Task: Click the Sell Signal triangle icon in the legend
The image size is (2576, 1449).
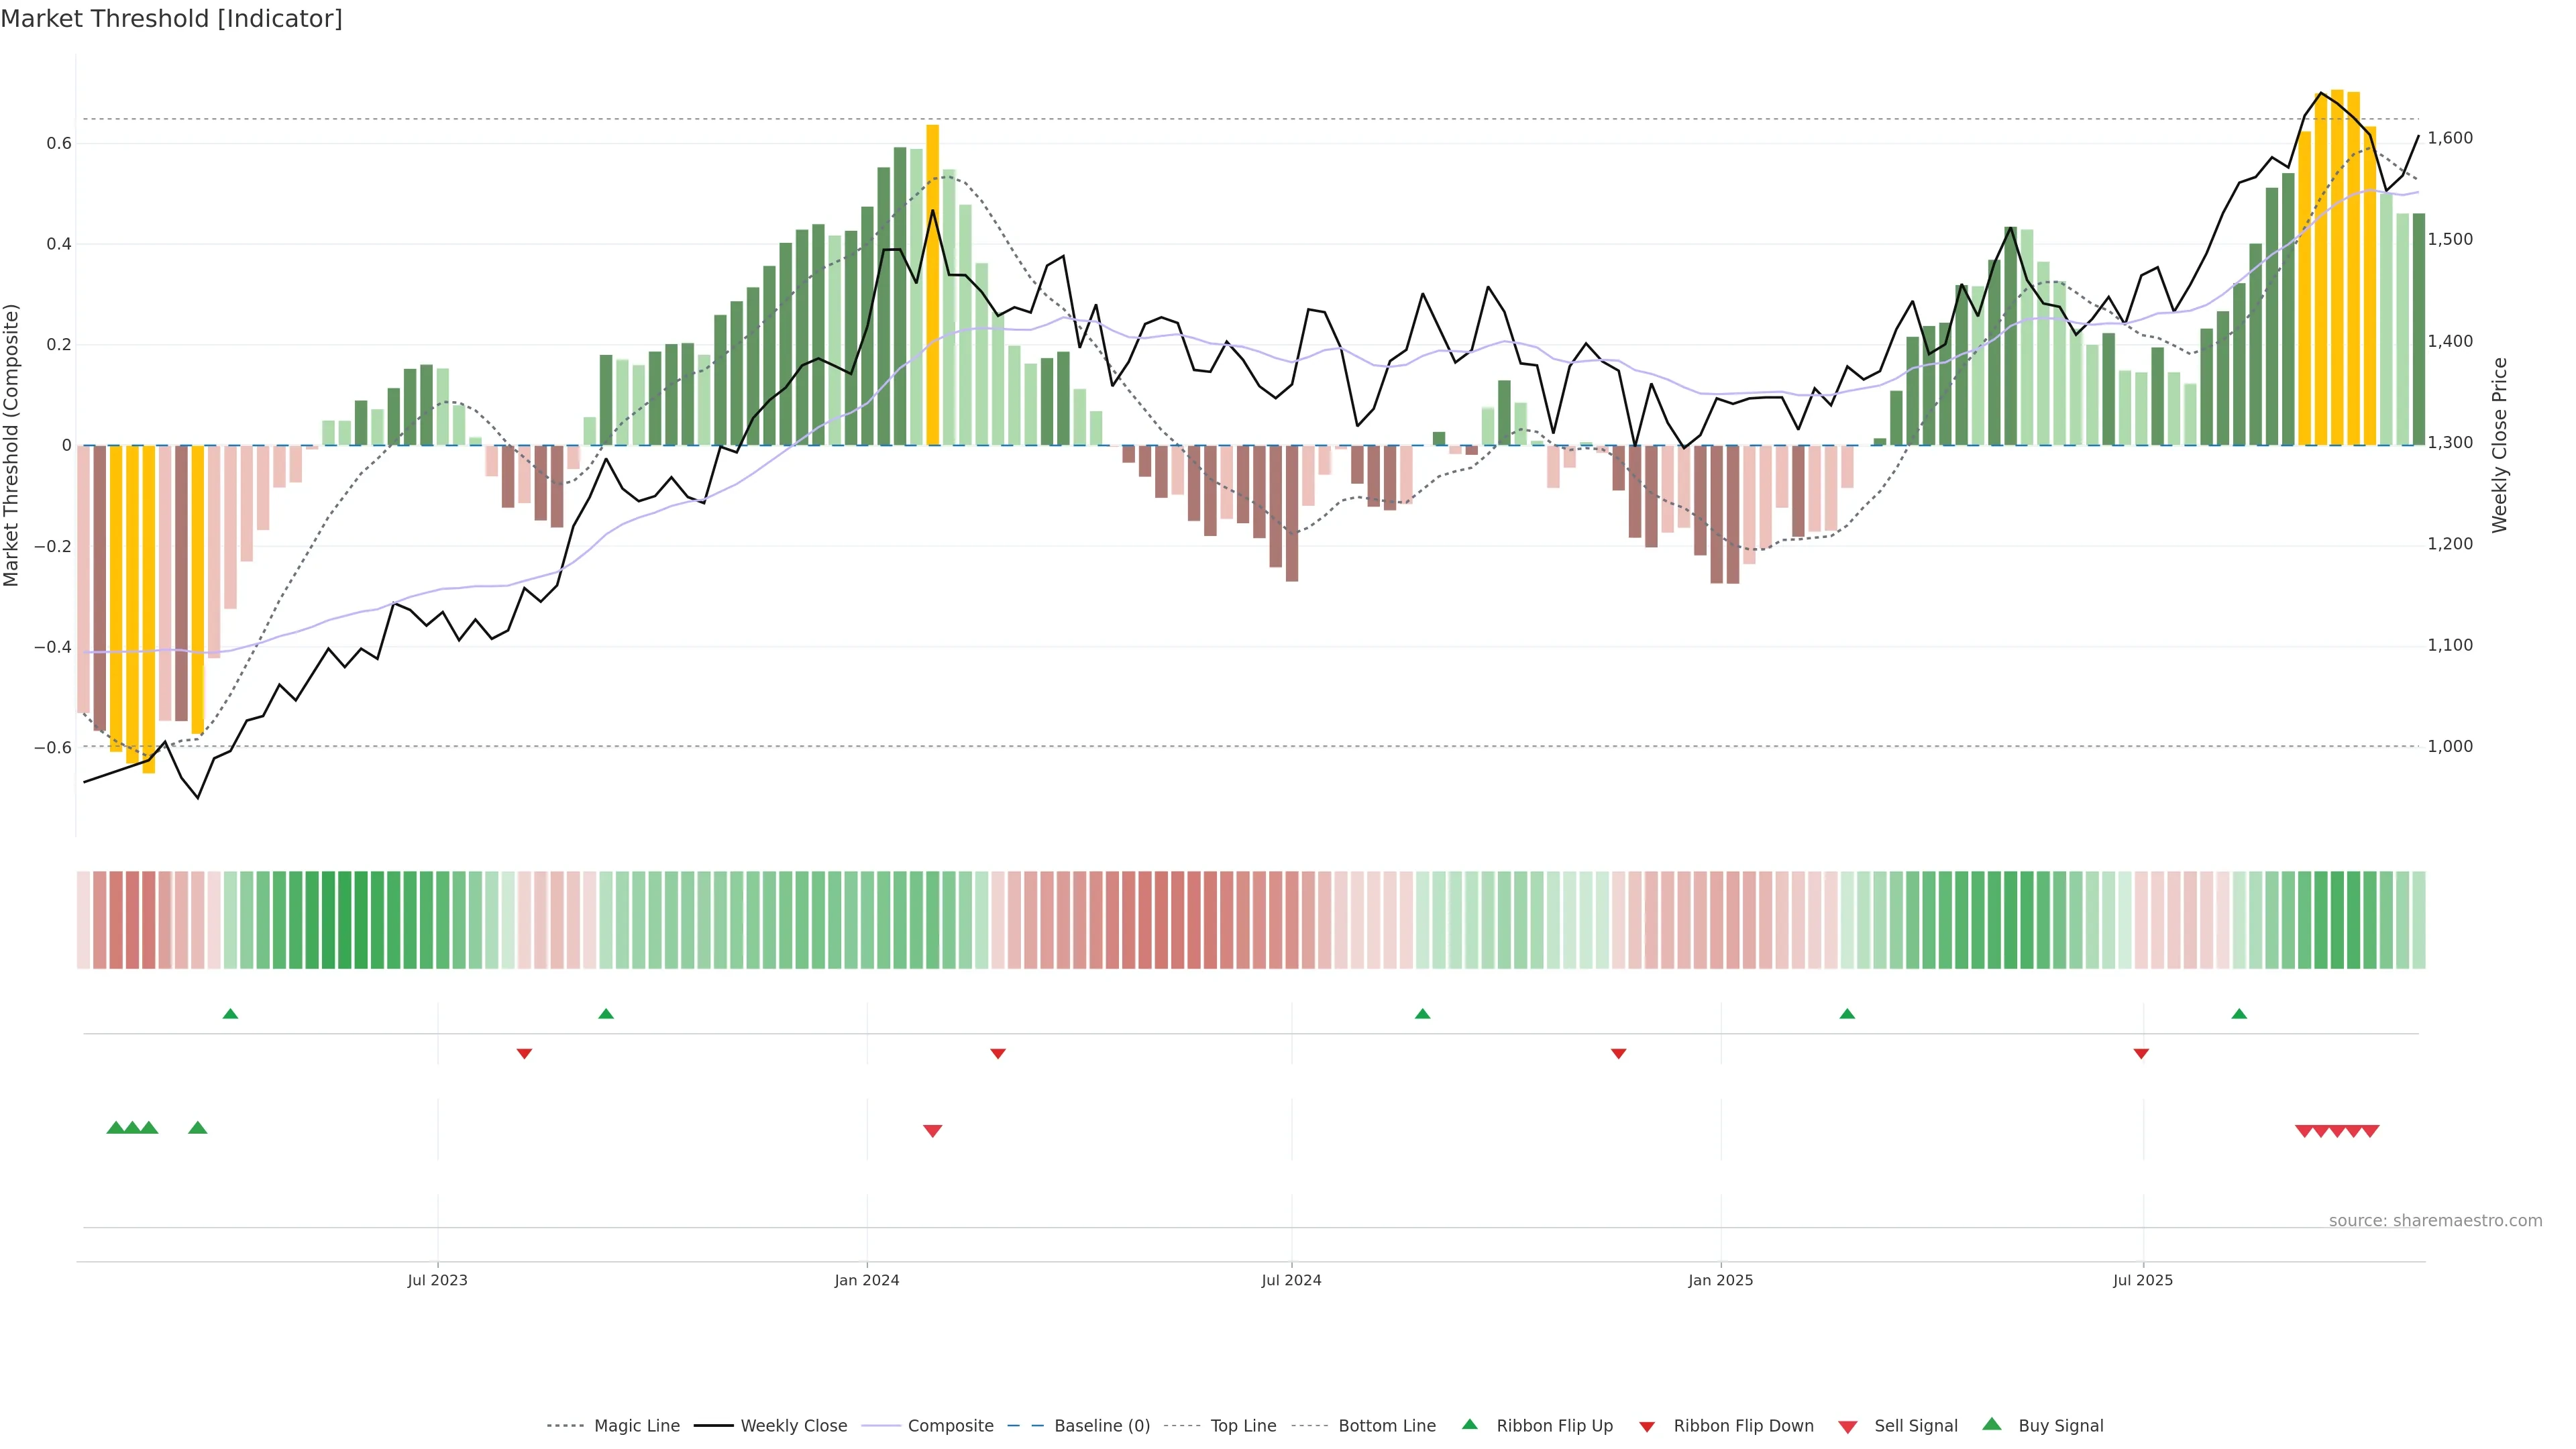Action: pyautogui.click(x=1848, y=1427)
